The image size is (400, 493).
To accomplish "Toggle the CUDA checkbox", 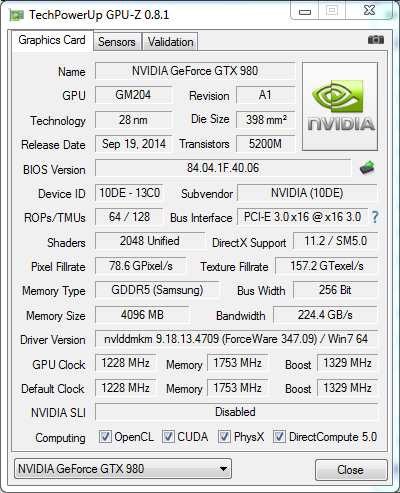I will coord(168,437).
